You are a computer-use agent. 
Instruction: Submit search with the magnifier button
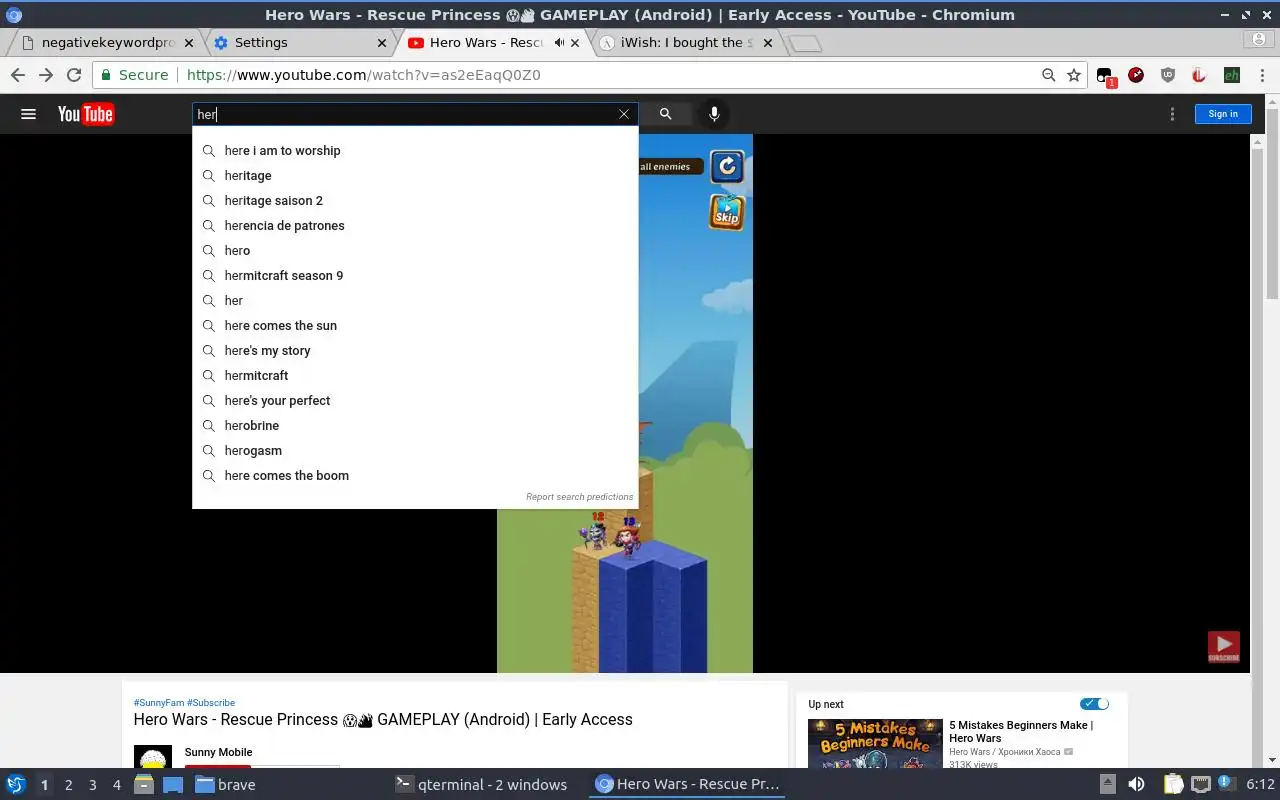tap(665, 114)
